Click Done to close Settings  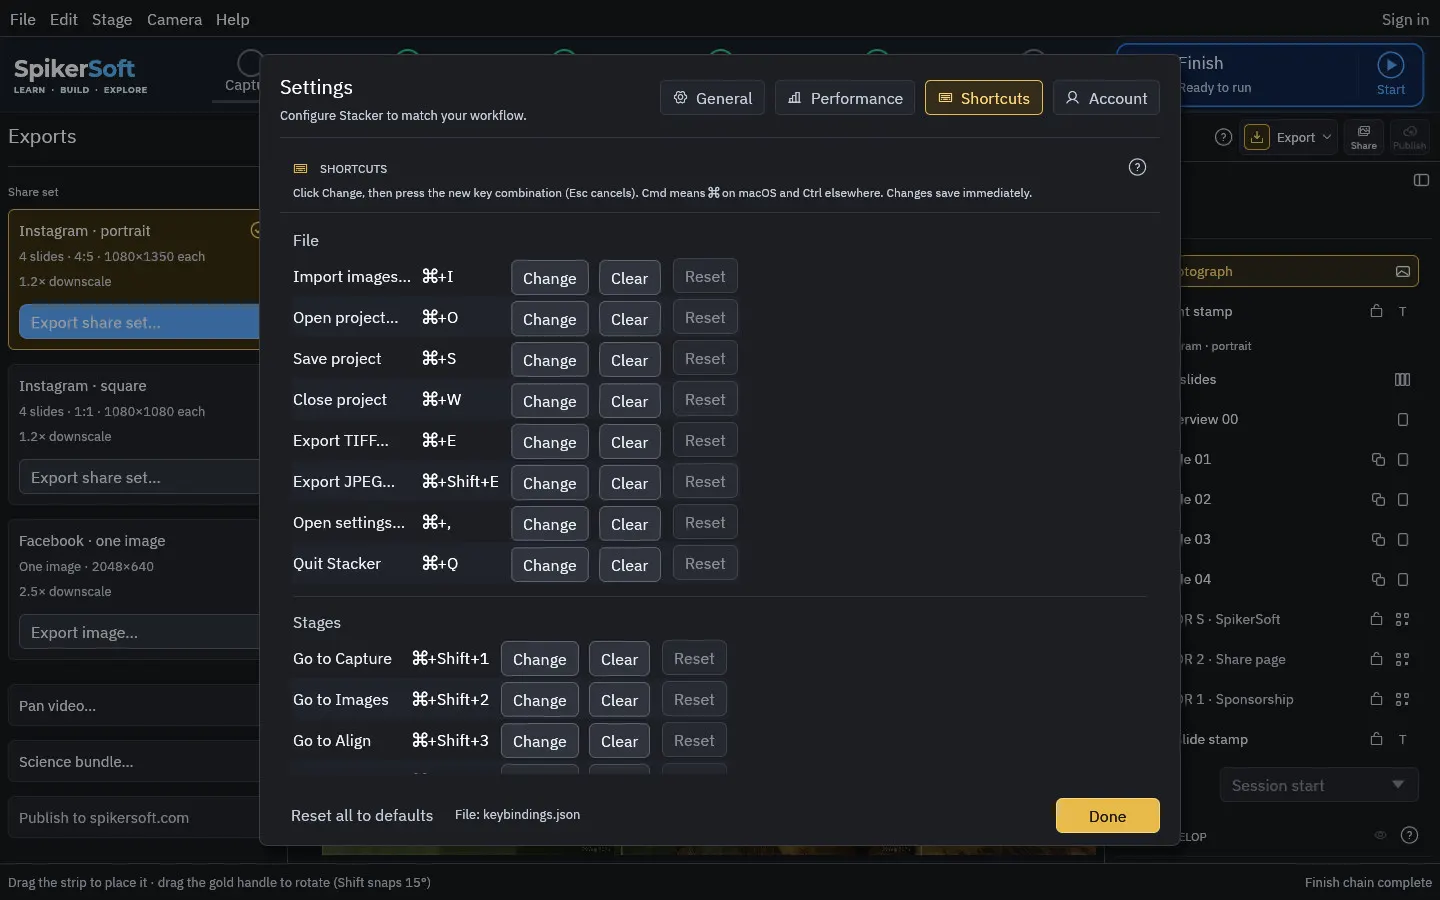tap(1108, 815)
